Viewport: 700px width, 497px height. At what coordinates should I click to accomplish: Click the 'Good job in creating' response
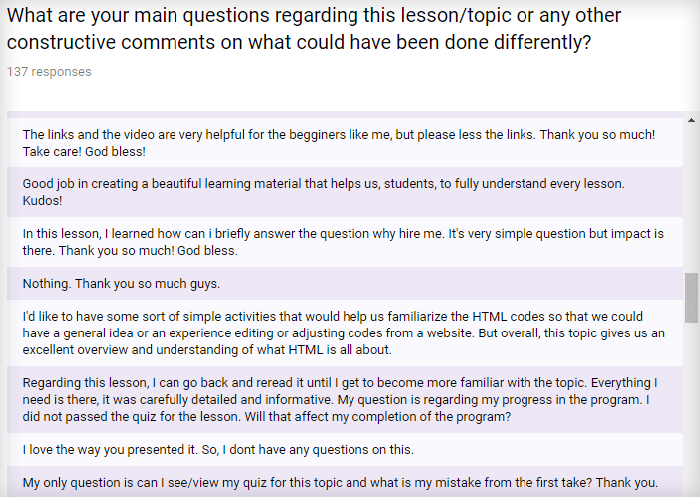[345, 192]
